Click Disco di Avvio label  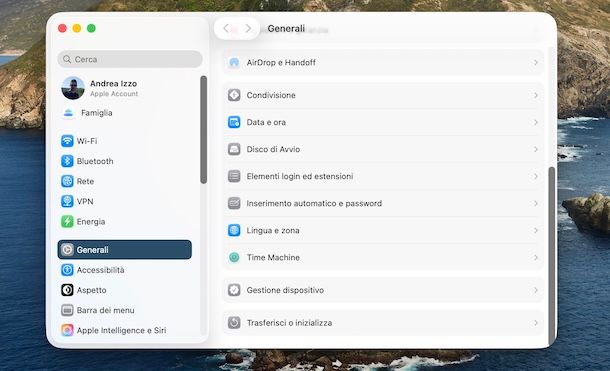273,149
